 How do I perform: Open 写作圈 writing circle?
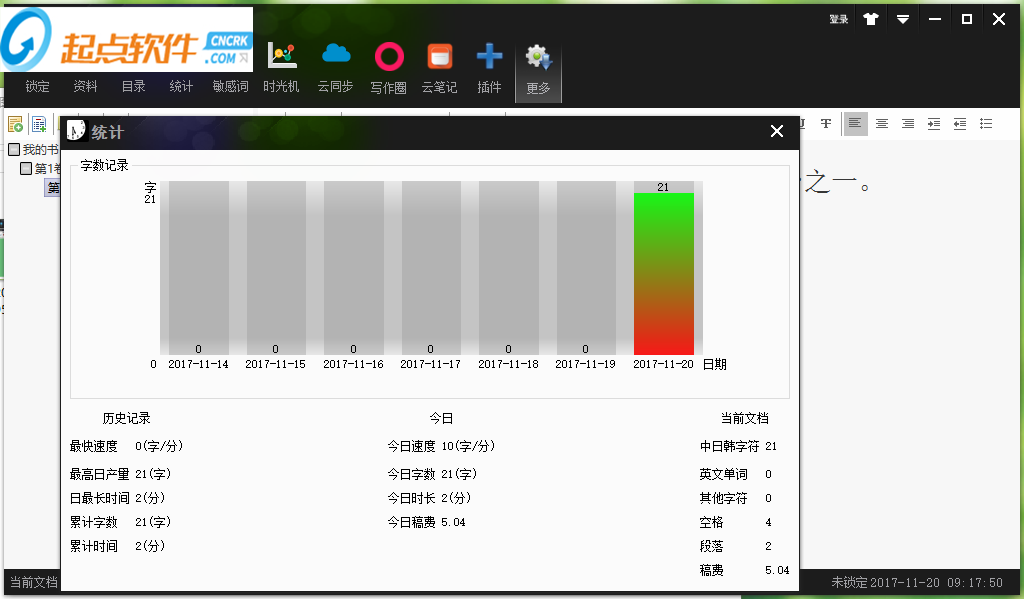[x=388, y=68]
